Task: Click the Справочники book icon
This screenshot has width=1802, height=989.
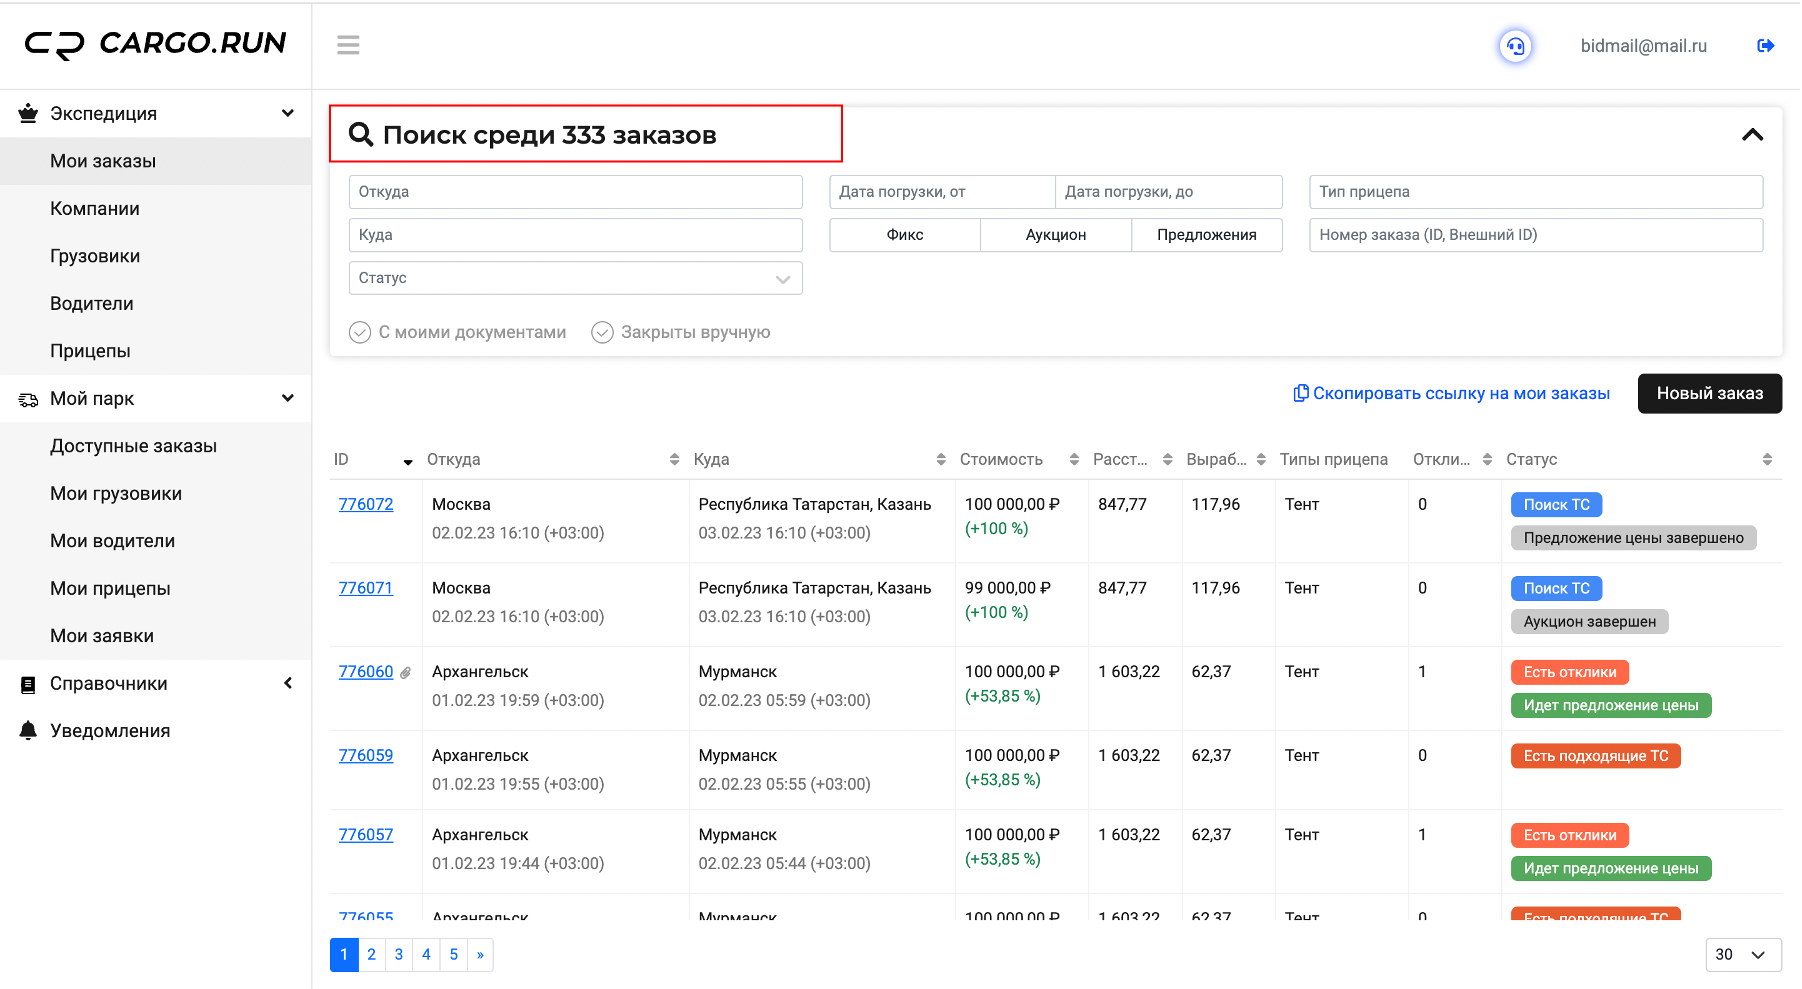Action: click(x=29, y=684)
